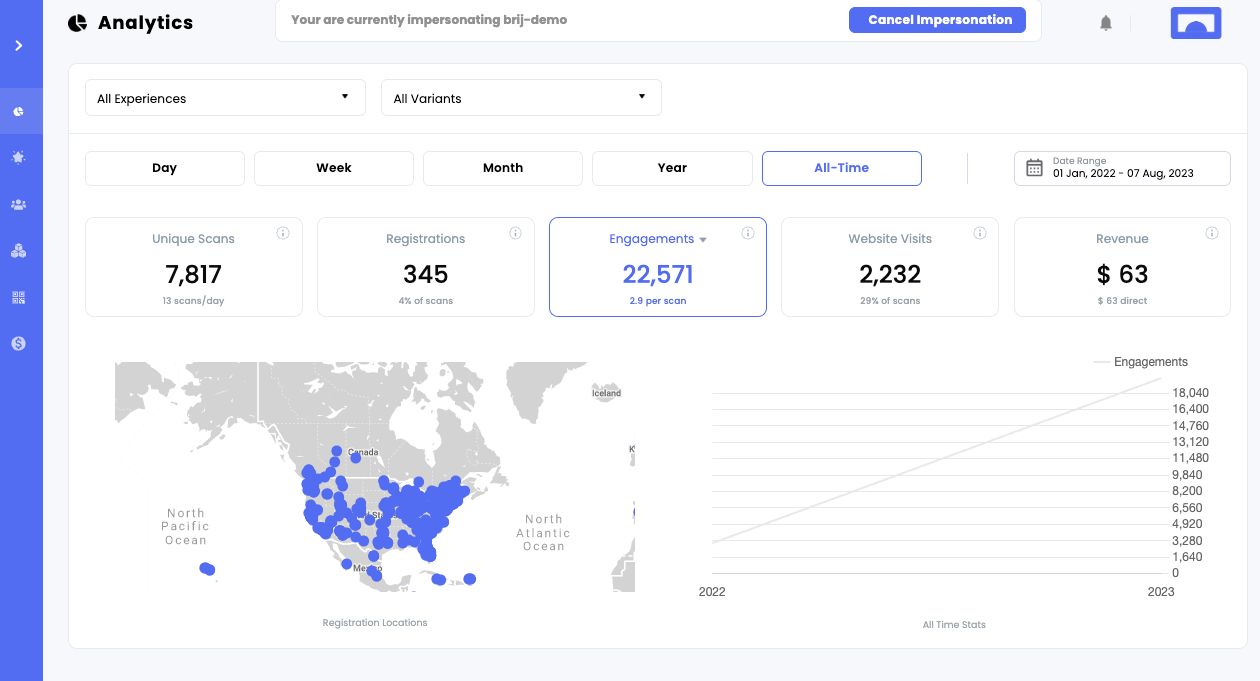1260x681 pixels.
Task: Select the Day time range
Action: tap(165, 168)
